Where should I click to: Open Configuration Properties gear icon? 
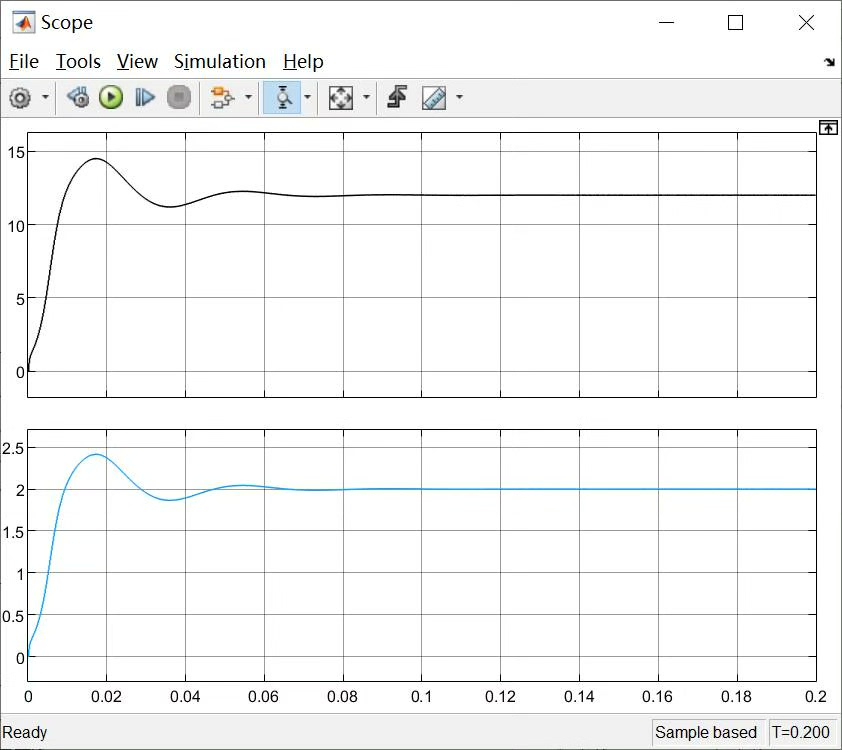tap(20, 98)
